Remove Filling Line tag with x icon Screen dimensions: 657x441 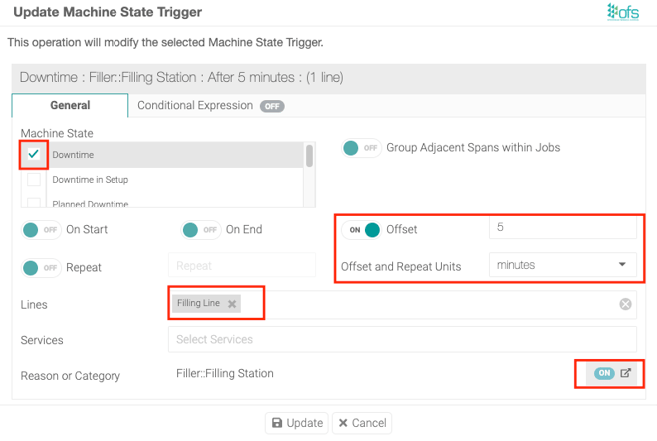(x=232, y=304)
